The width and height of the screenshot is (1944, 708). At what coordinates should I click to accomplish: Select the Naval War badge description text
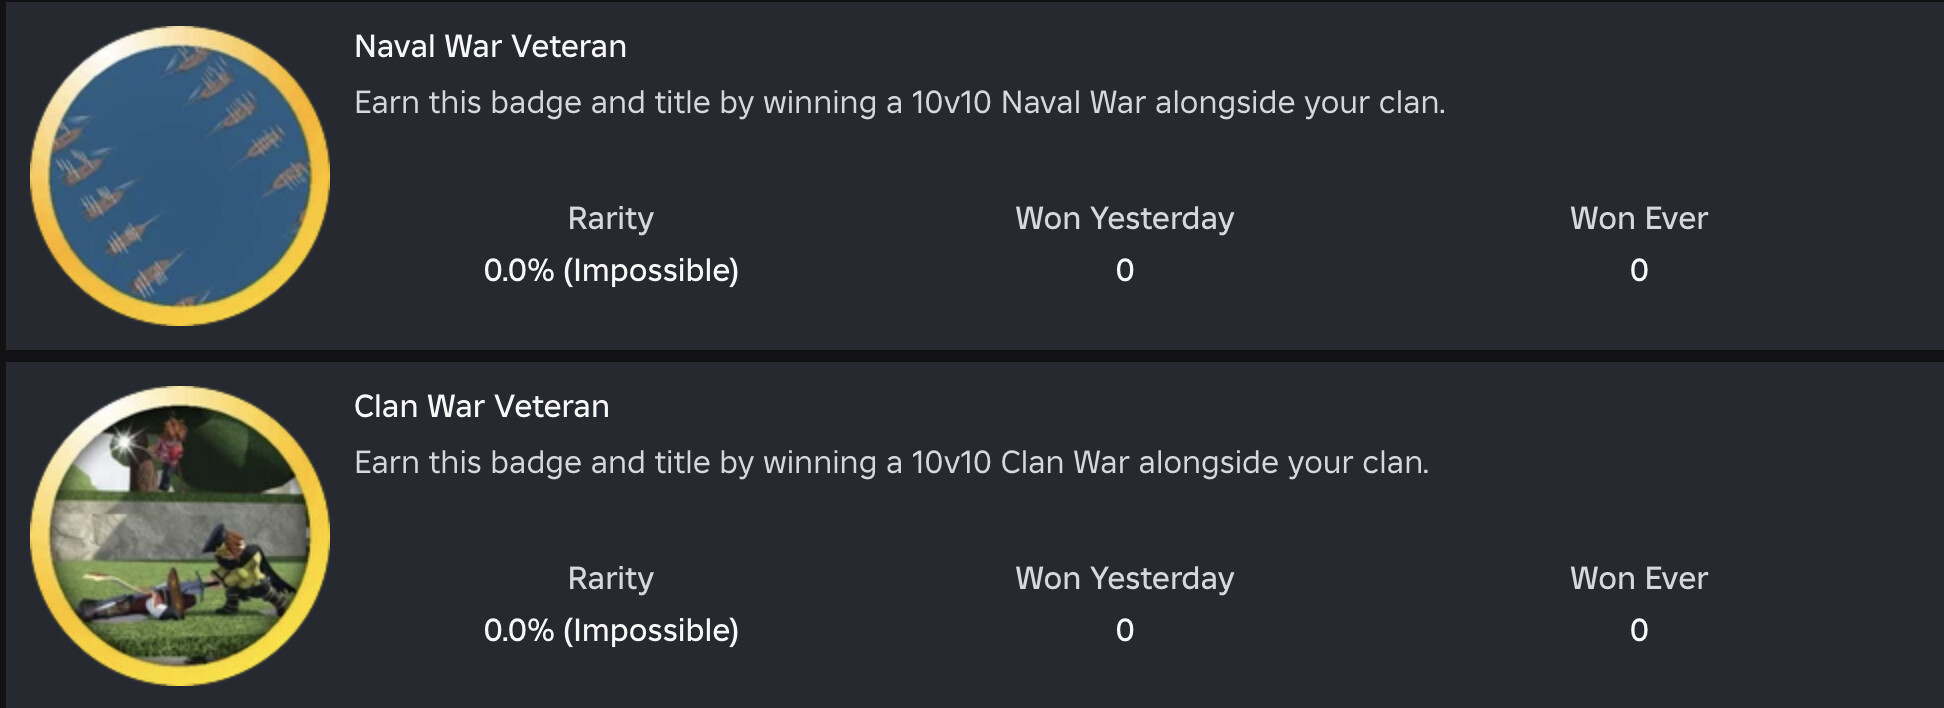(x=899, y=103)
